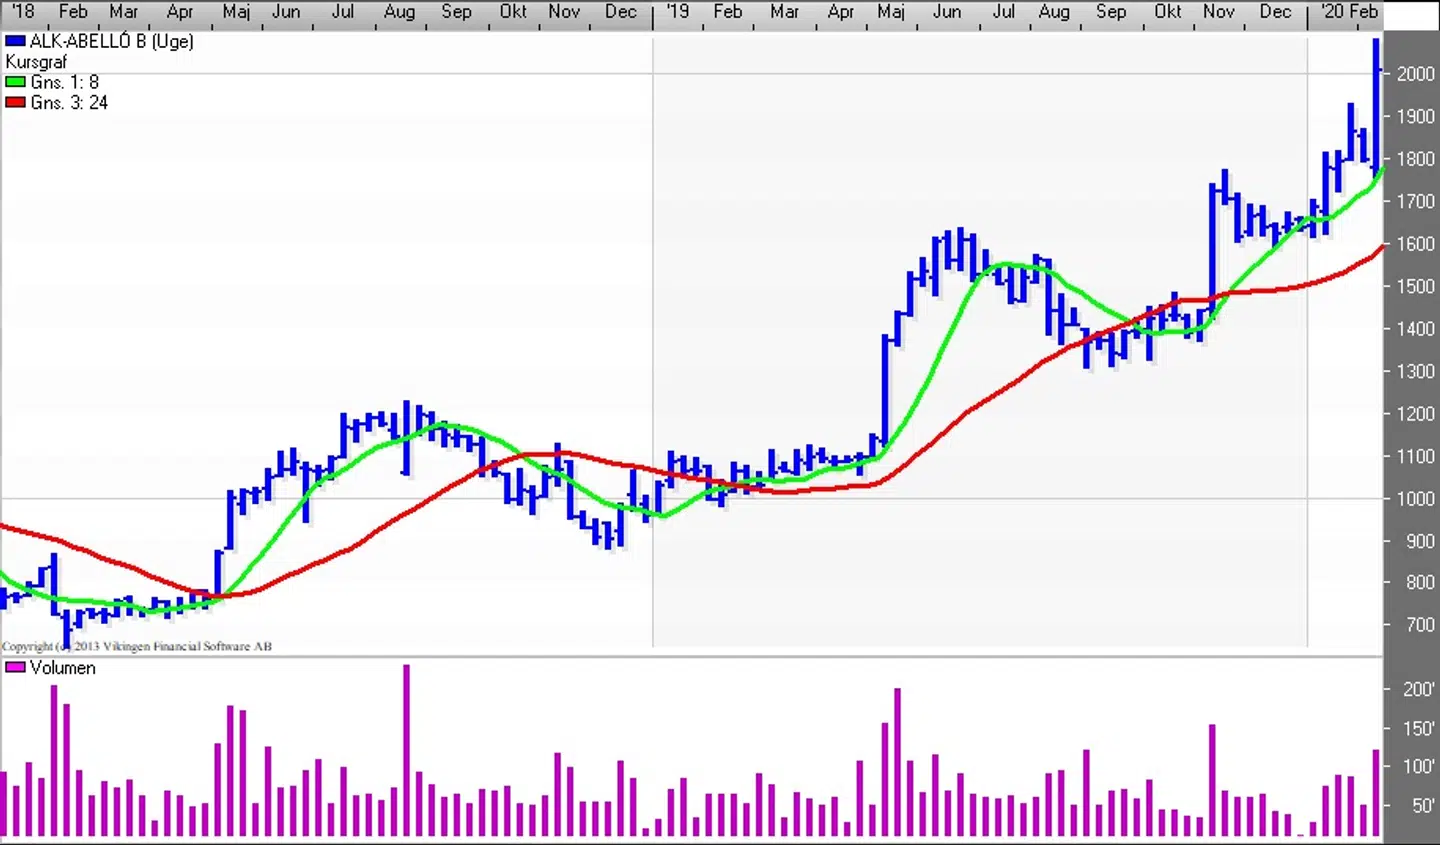The image size is (1440, 845).
Task: Click the '19 year marker on the time axis
Action: (x=677, y=12)
